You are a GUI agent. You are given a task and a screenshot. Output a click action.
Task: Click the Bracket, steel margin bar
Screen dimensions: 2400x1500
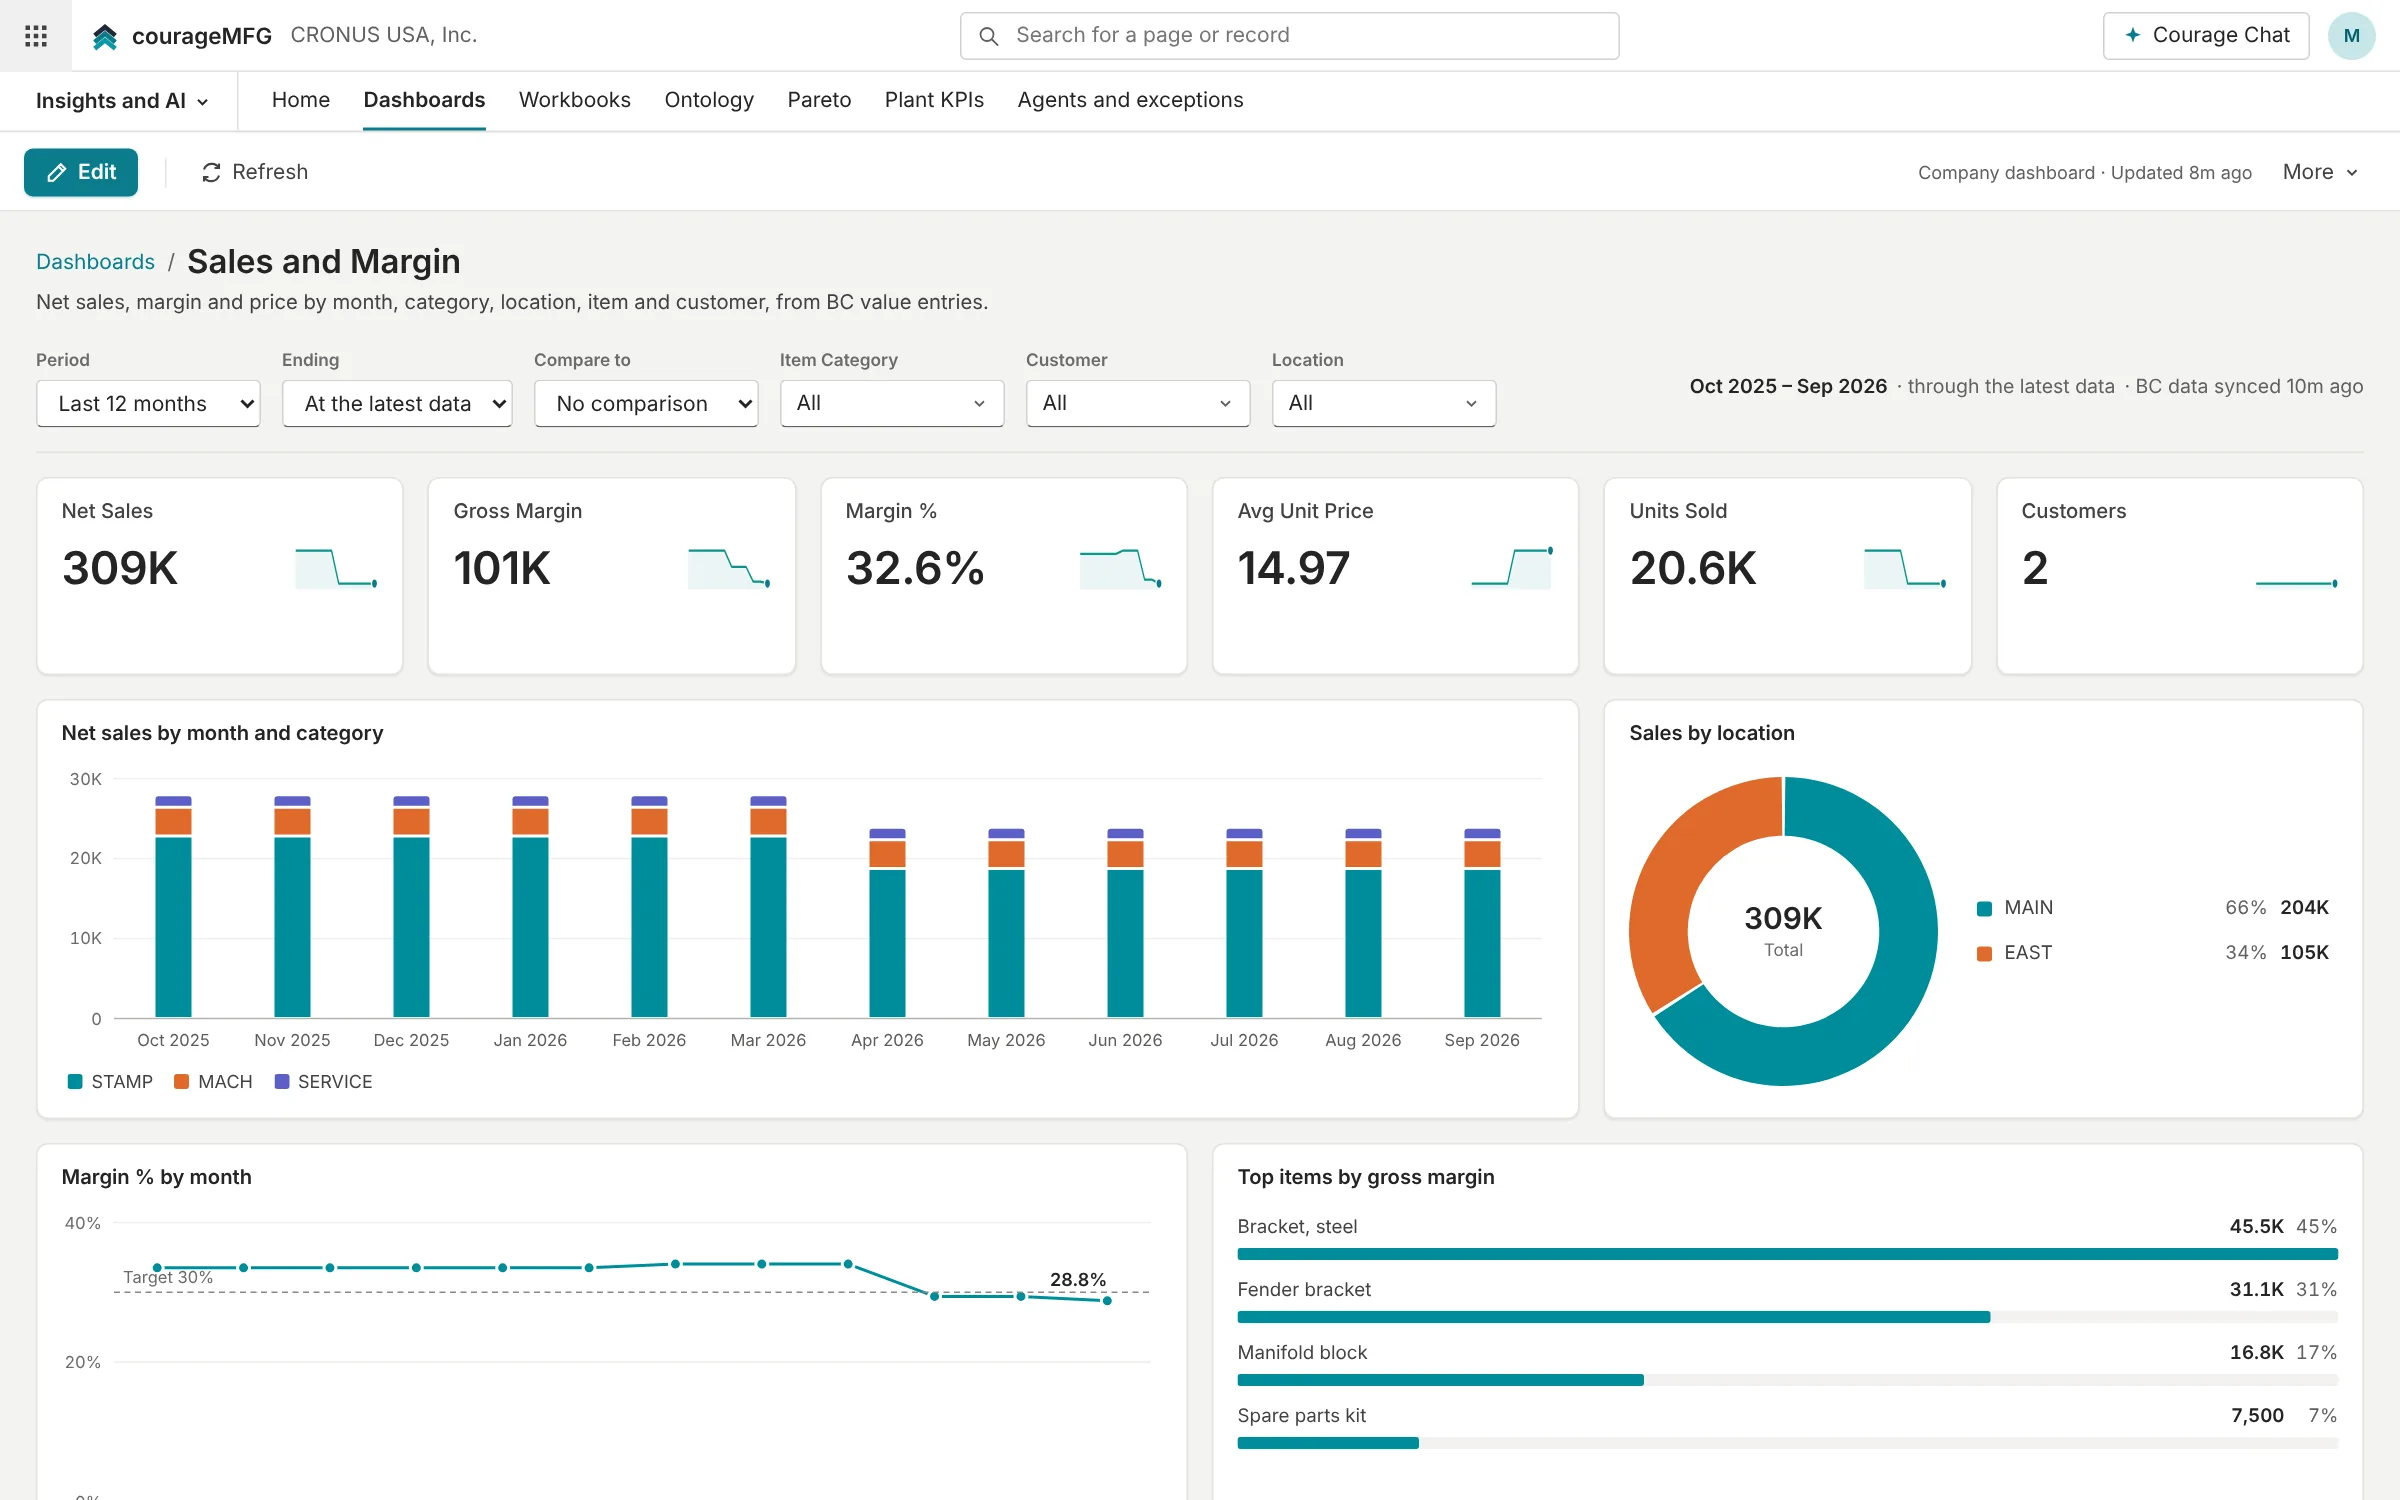[x=1787, y=1254]
